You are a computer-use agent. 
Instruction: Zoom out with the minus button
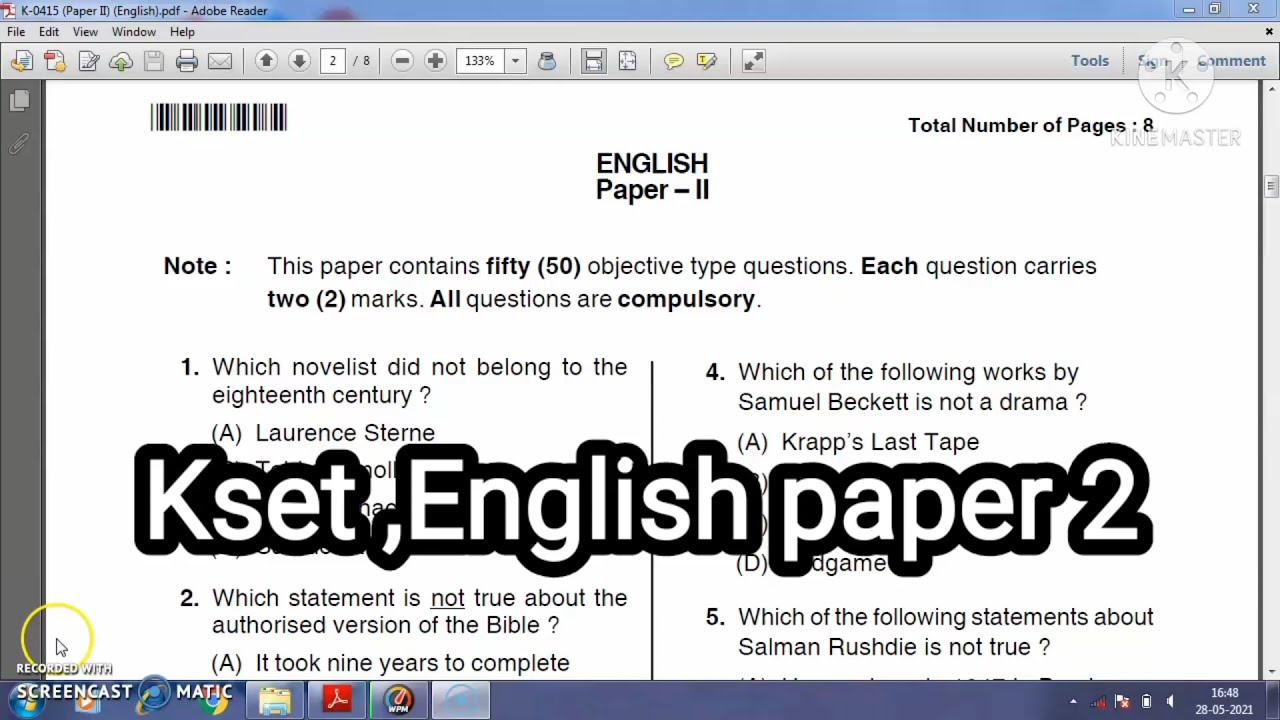pyautogui.click(x=402, y=61)
